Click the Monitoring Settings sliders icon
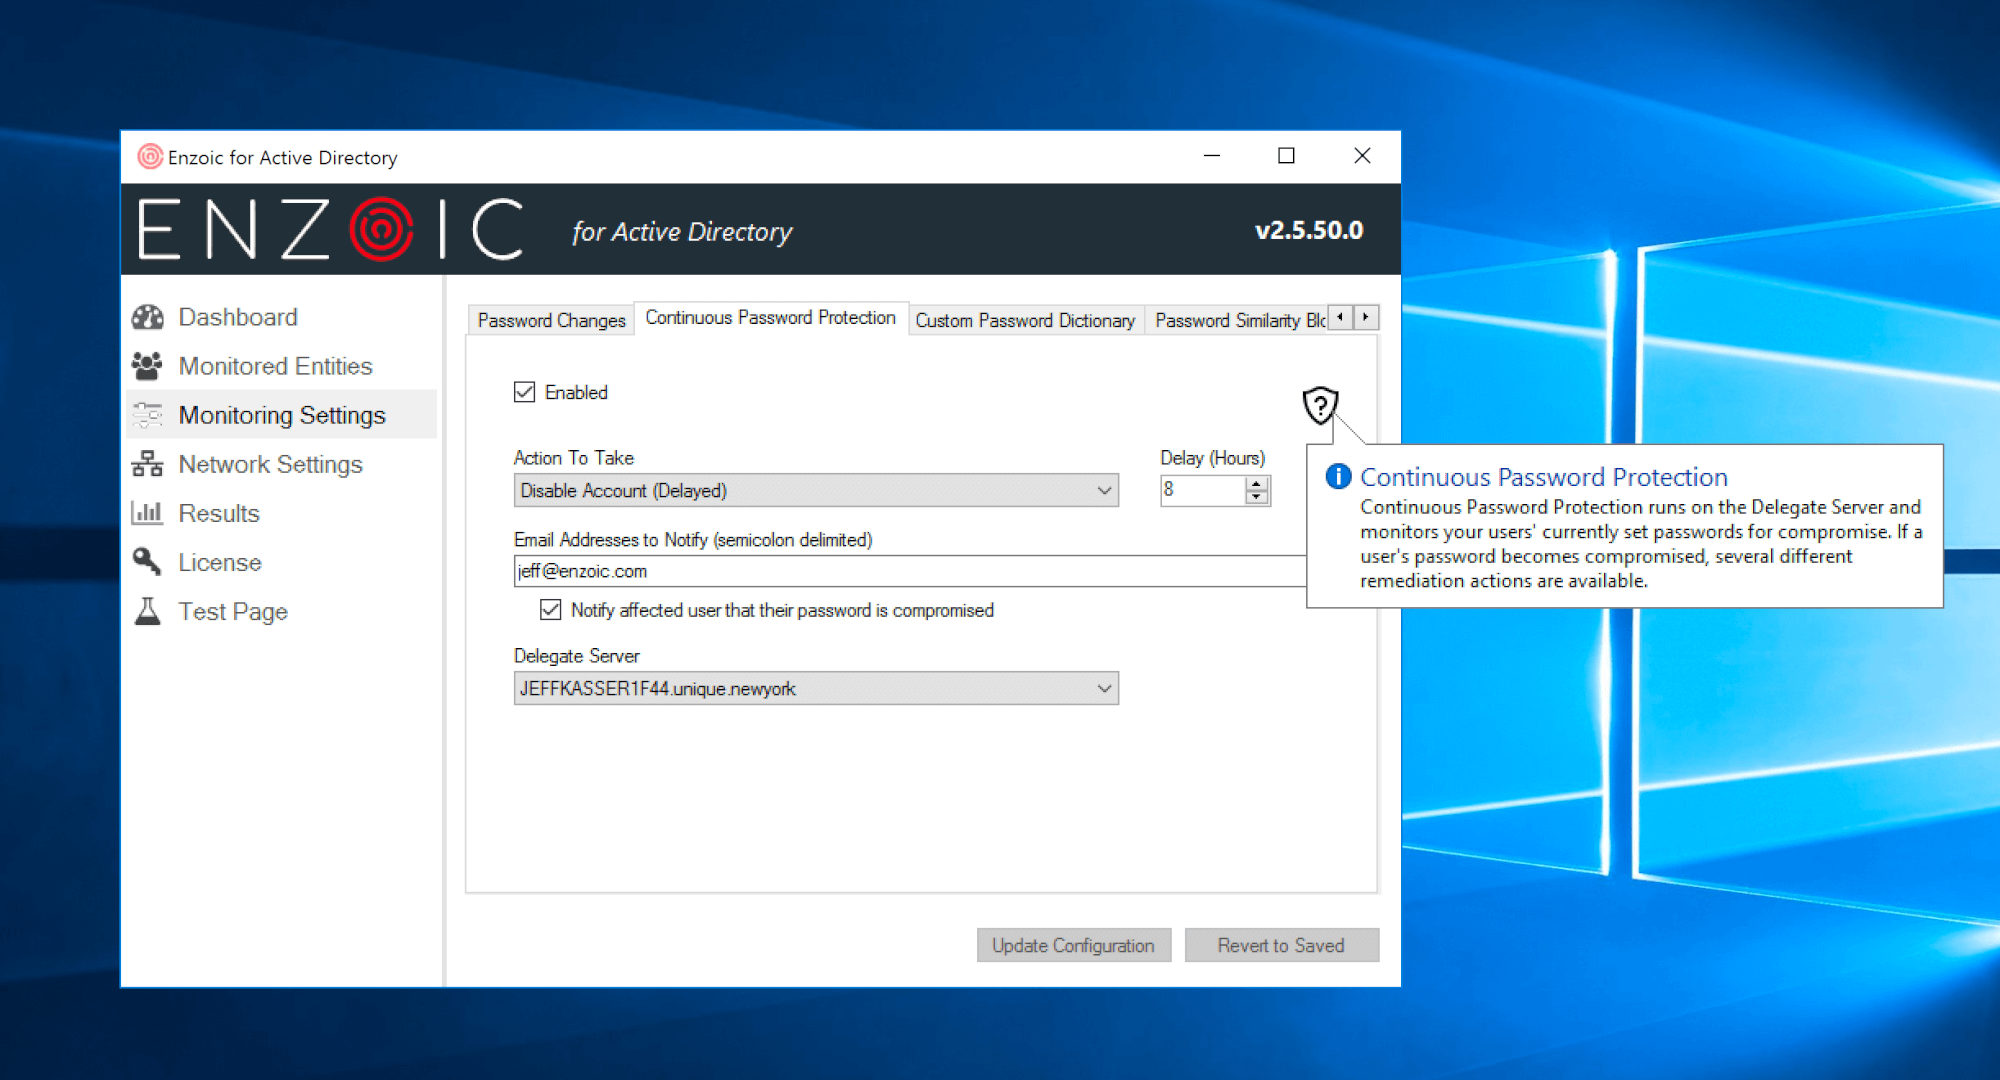The image size is (2000, 1080). click(x=148, y=415)
